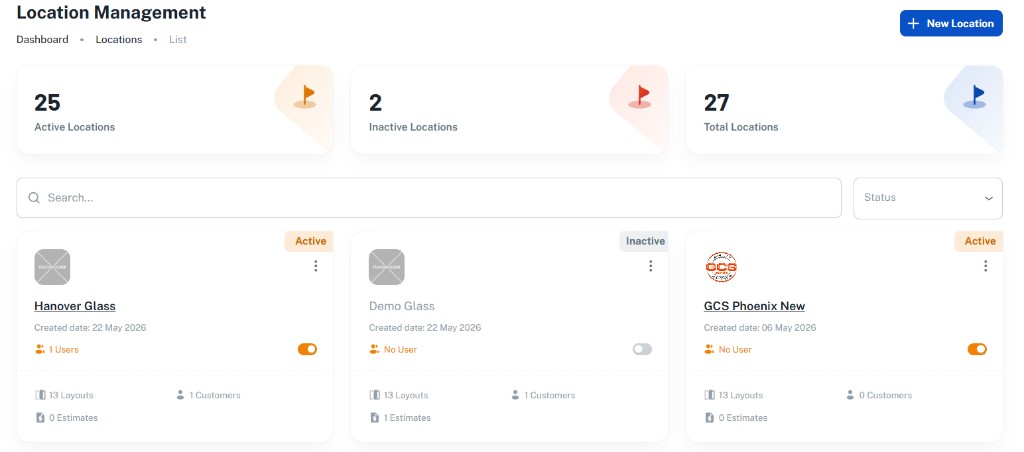
Task: Open the Hanover Glass three-dot menu
Action: pos(316,266)
